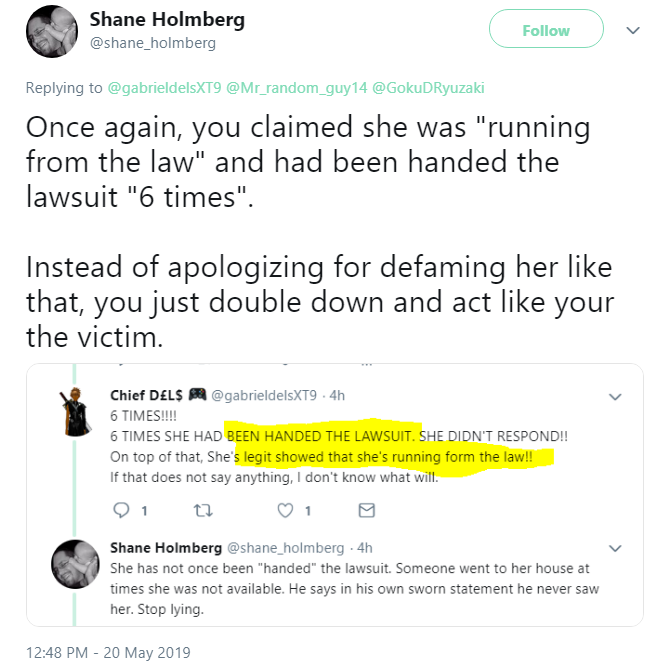Click the @shane_holmberg handle under the name
649x661 pixels.
click(152, 44)
